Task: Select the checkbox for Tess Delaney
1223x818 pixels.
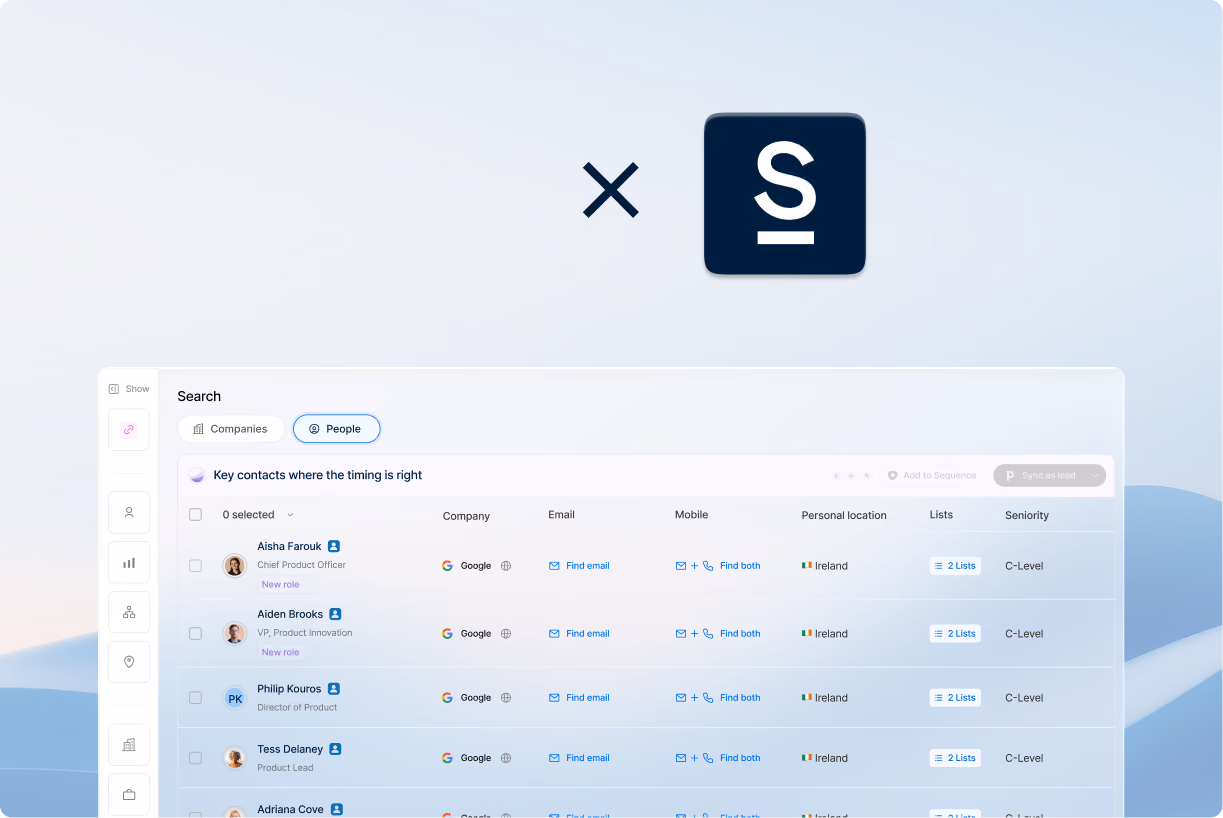Action: click(195, 758)
